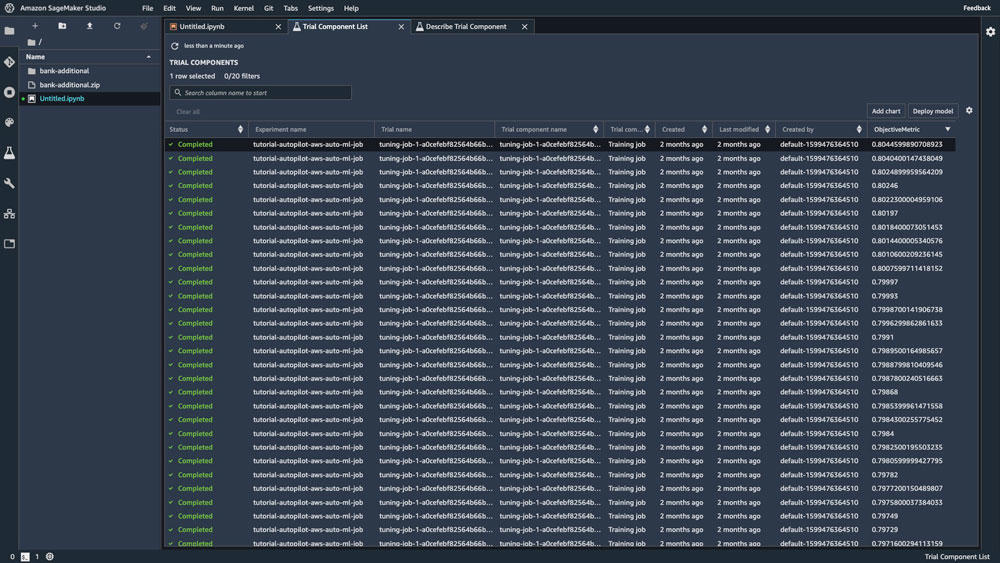
Task: Open the View menu
Action: coord(193,8)
